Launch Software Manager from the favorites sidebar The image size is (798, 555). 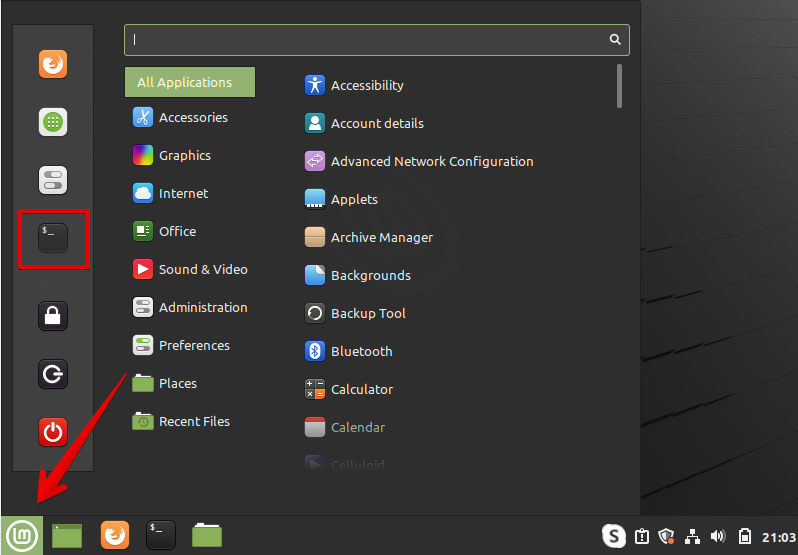tap(53, 123)
